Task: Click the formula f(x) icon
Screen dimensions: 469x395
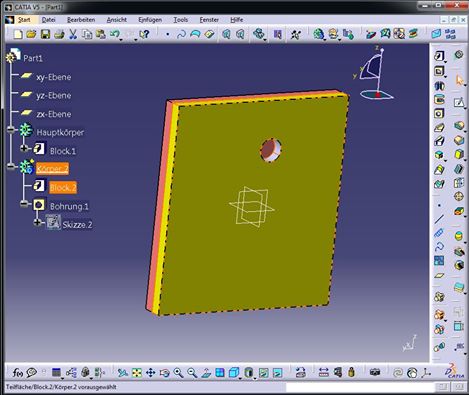Action: (18, 372)
